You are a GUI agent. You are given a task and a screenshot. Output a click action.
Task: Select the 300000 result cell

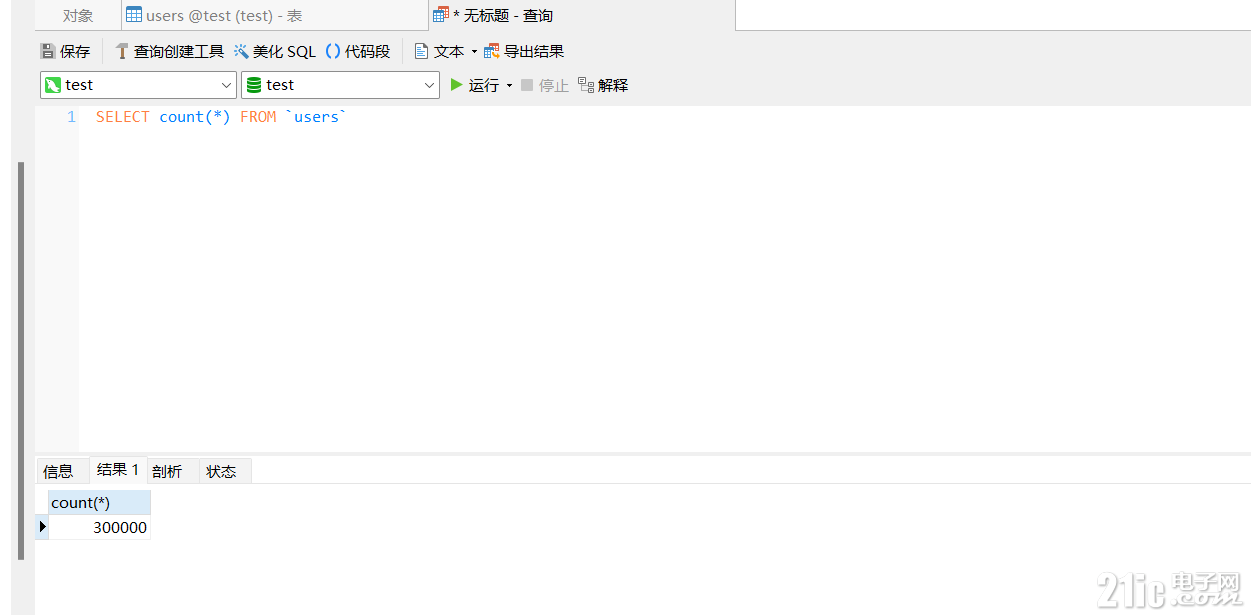click(x=99, y=527)
